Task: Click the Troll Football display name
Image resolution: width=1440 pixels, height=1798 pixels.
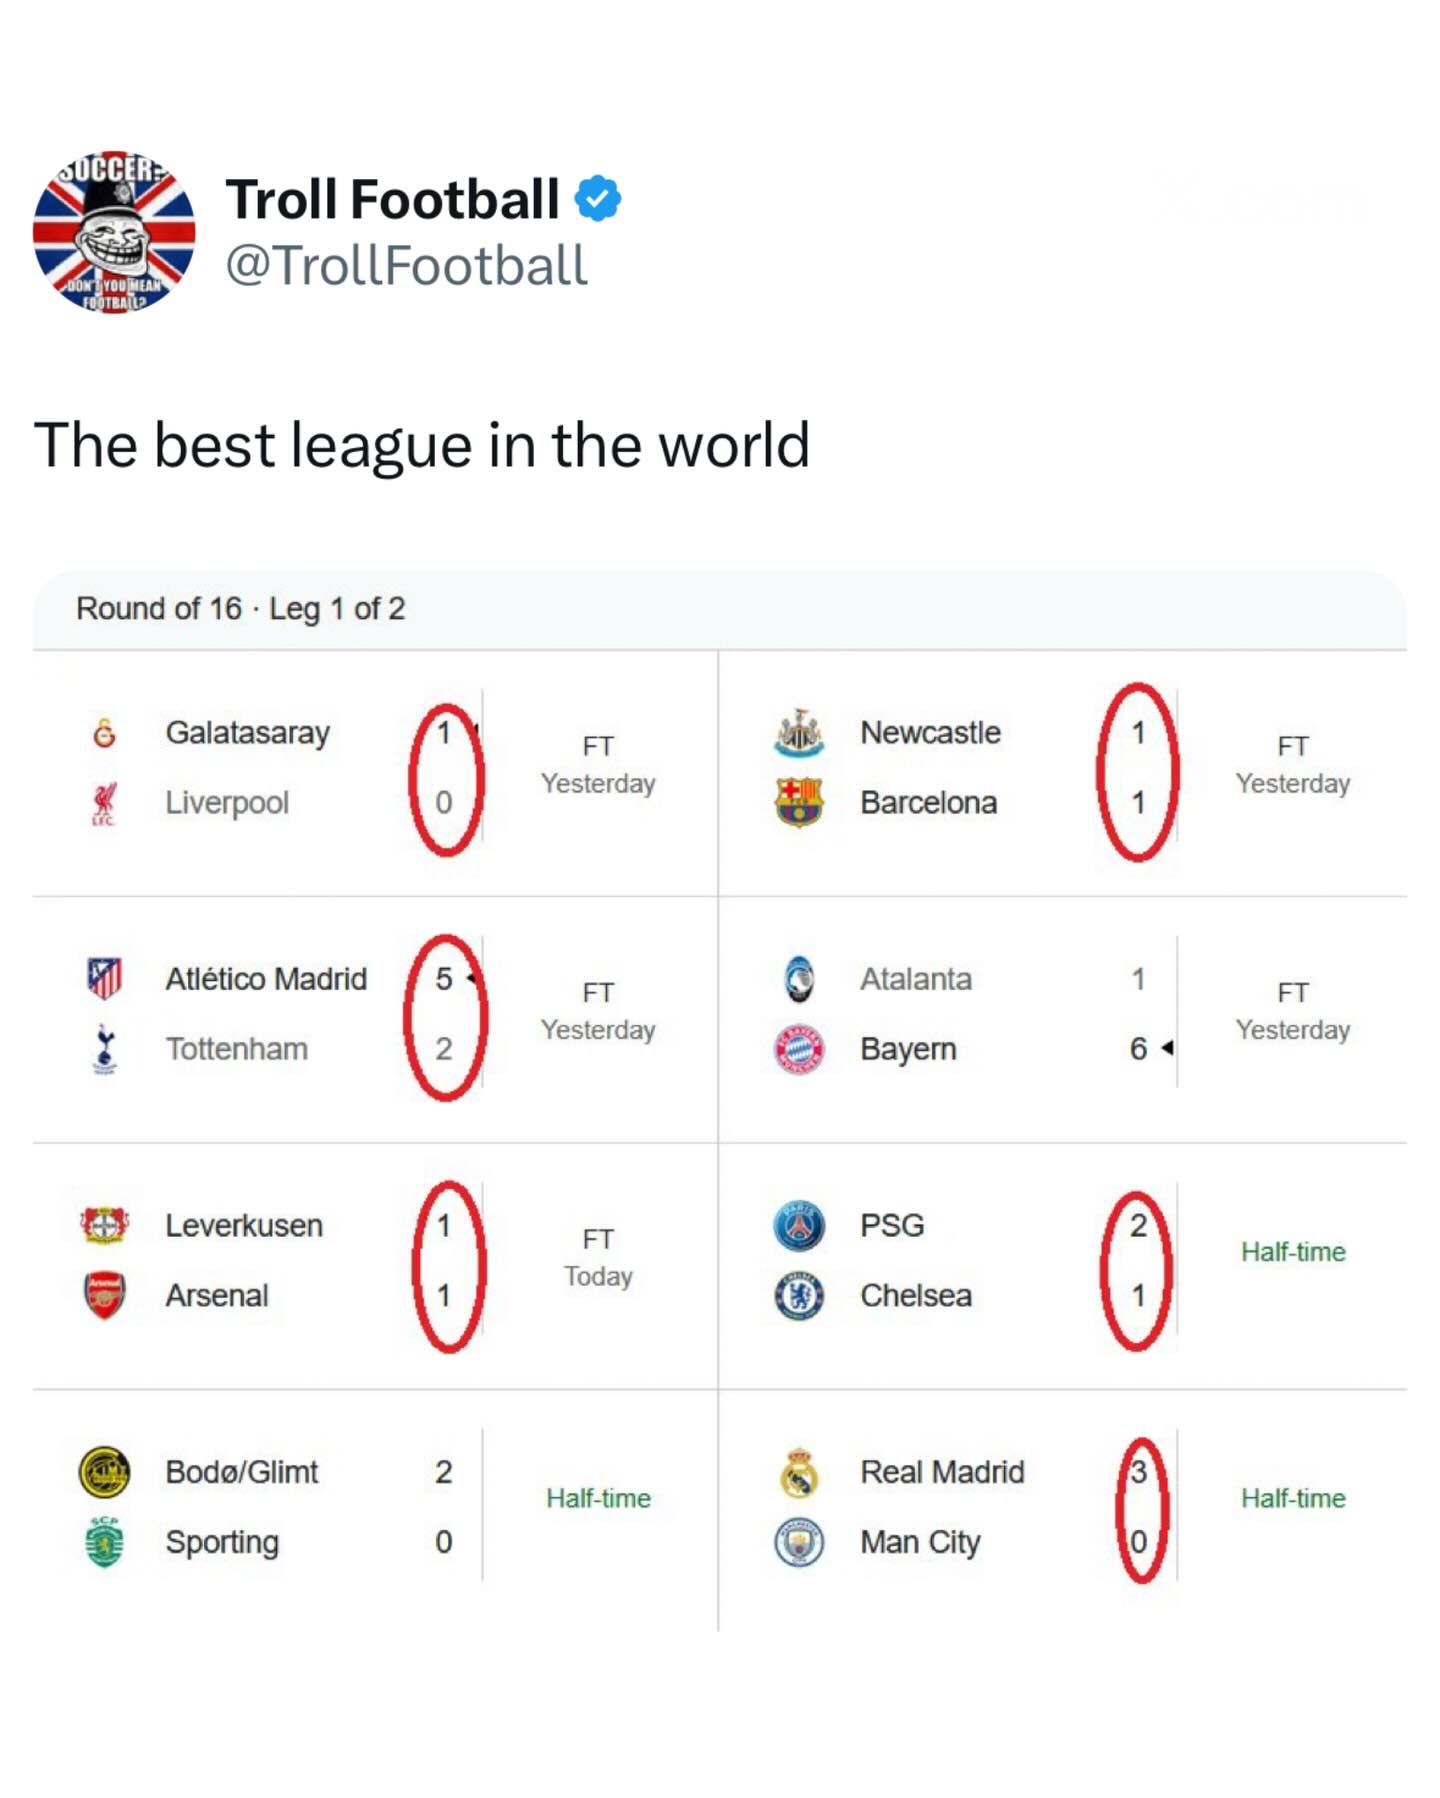Action: [392, 199]
